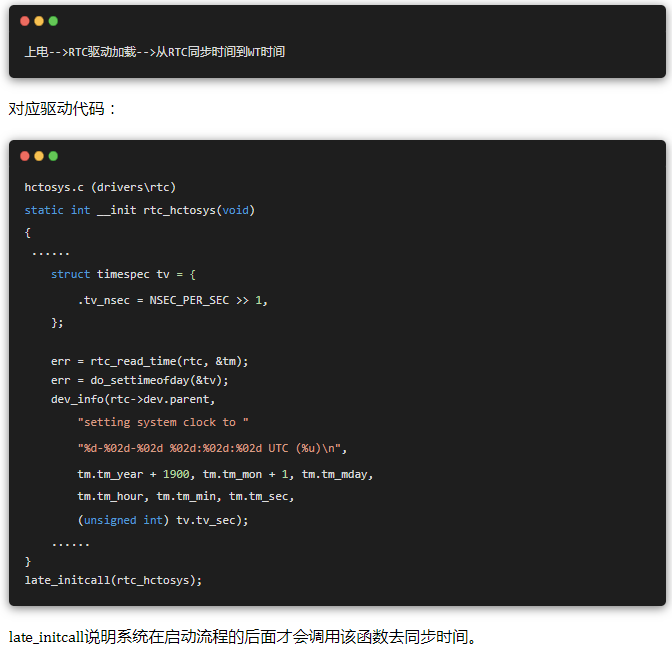
Task: Click the tm.tm_year + 1900 arguments line
Action: 225,474
